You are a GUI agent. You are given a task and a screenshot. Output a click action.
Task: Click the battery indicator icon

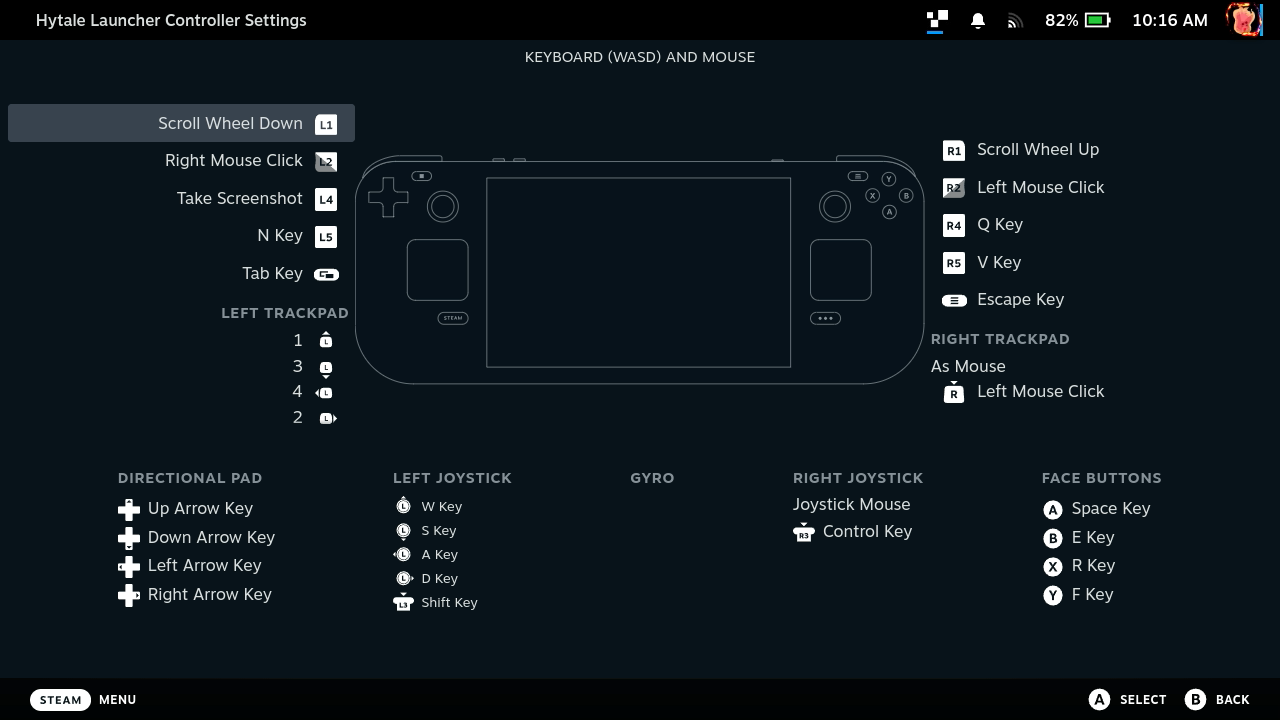(x=1098, y=20)
